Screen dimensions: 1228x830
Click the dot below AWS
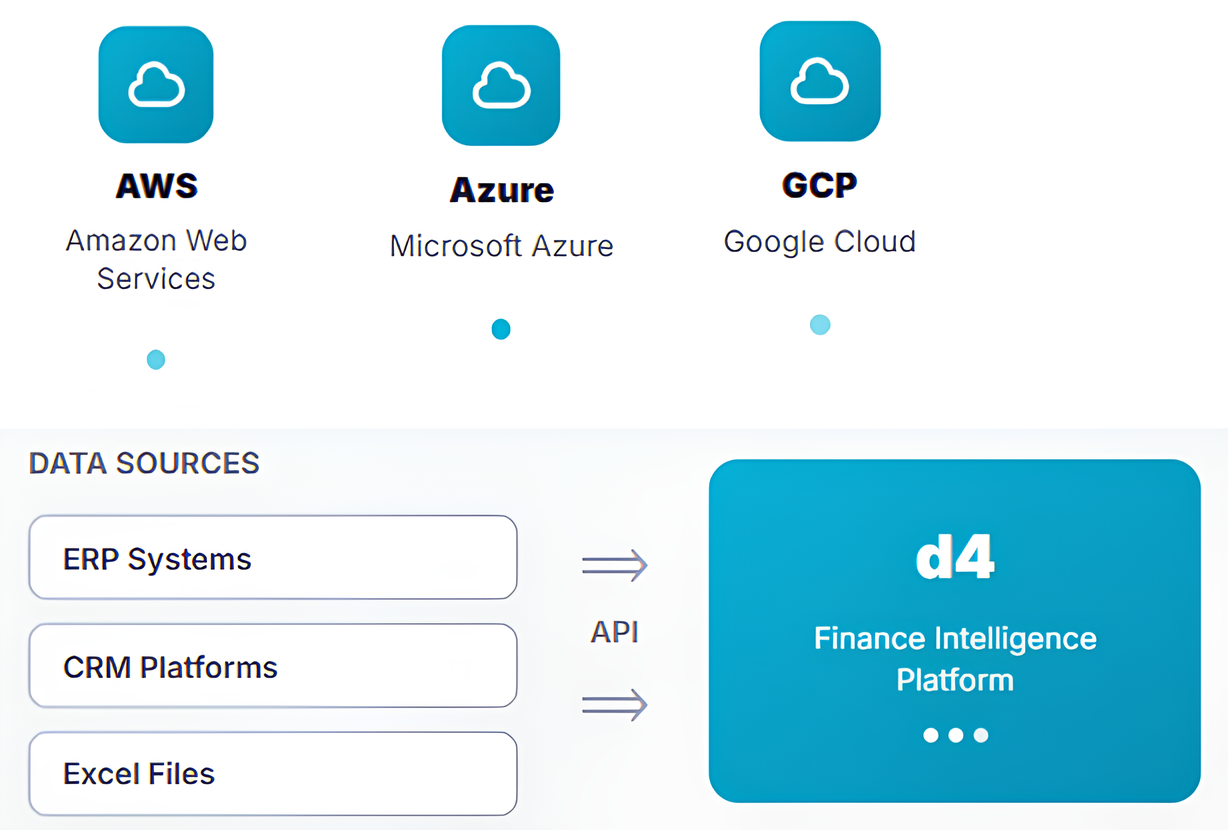point(156,360)
